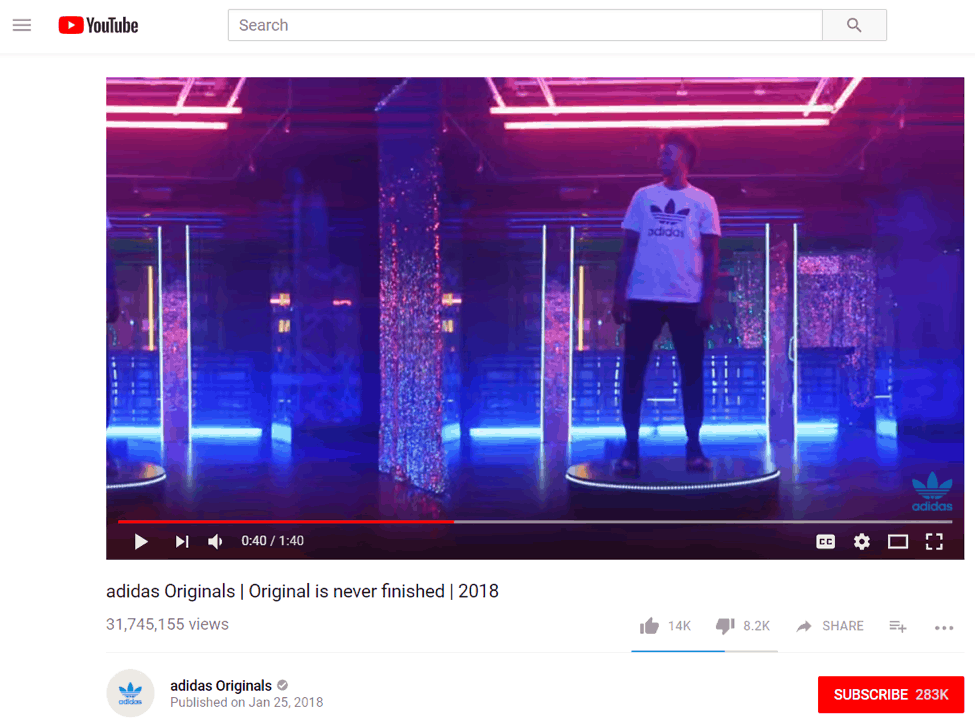Go to YouTube home via logo
This screenshot has height=727, width=975.
pyautogui.click(x=98, y=25)
